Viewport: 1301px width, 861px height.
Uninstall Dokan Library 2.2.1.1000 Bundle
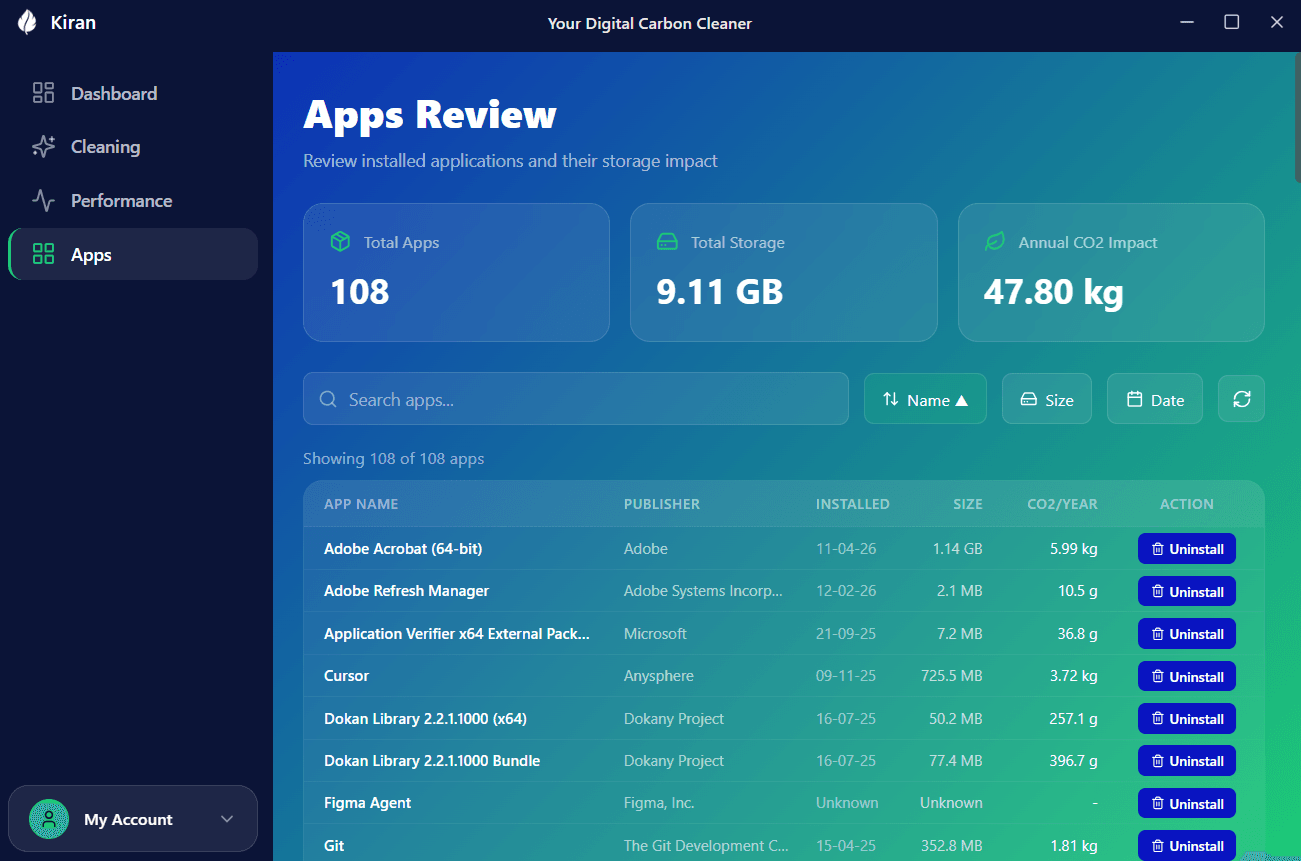pyautogui.click(x=1187, y=761)
